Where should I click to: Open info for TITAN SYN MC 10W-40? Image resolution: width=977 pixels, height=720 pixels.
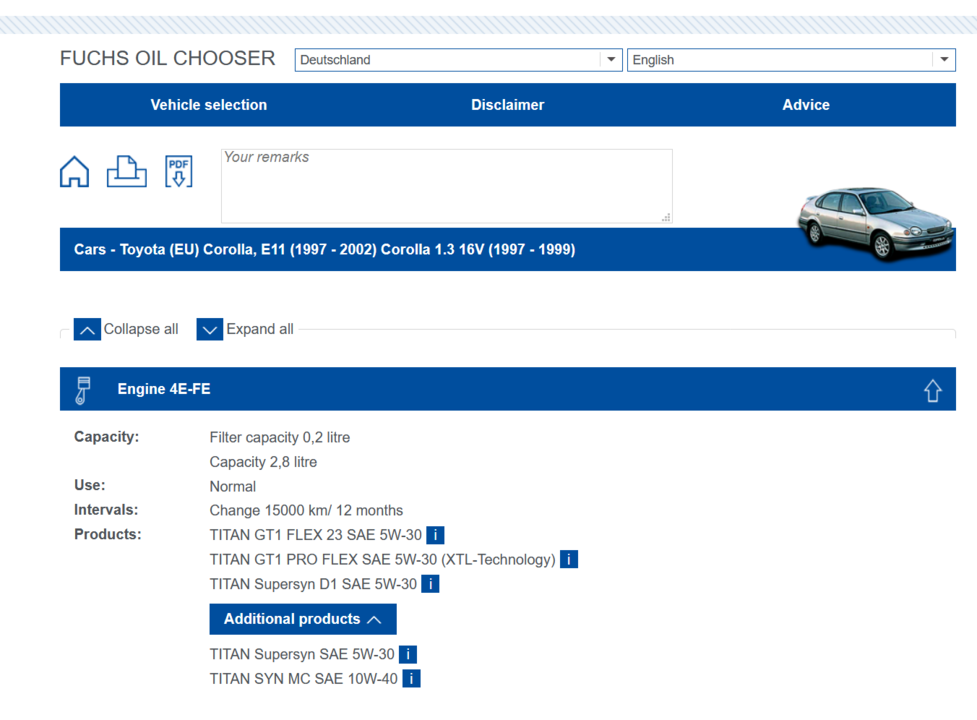(411, 678)
